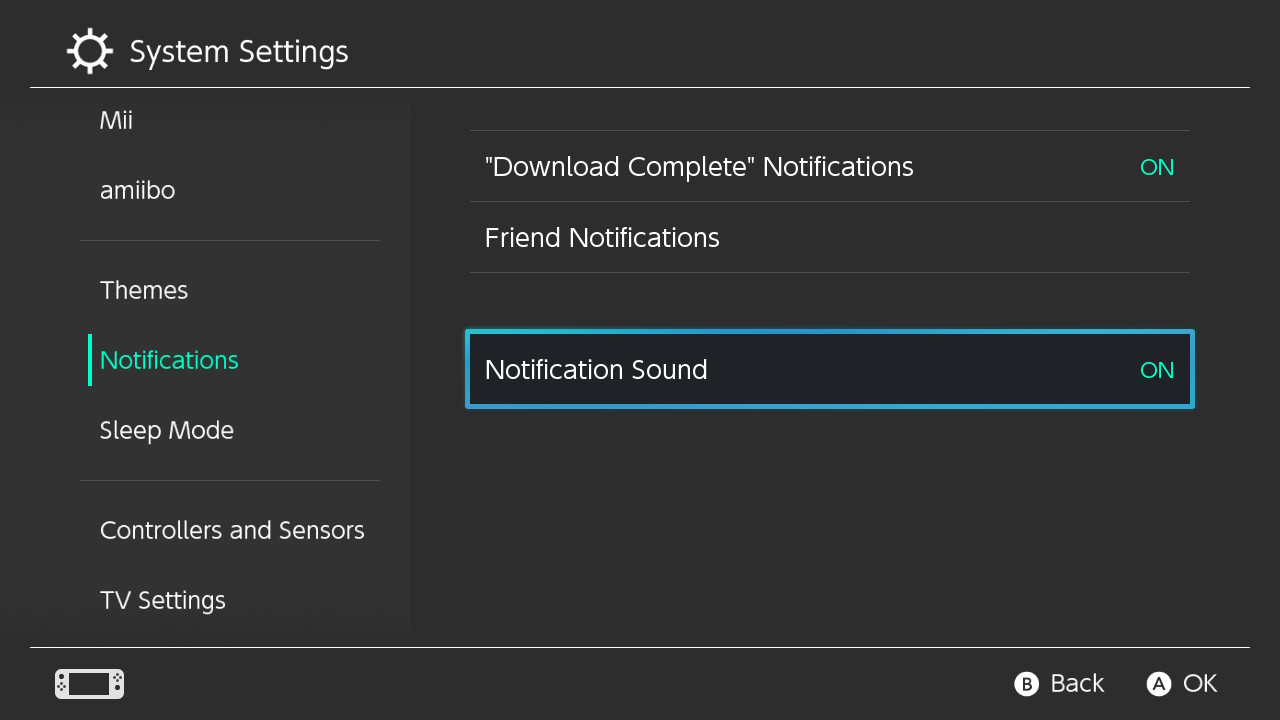
Task: Select the "Download Complete" Notifications row label
Action: (698, 167)
